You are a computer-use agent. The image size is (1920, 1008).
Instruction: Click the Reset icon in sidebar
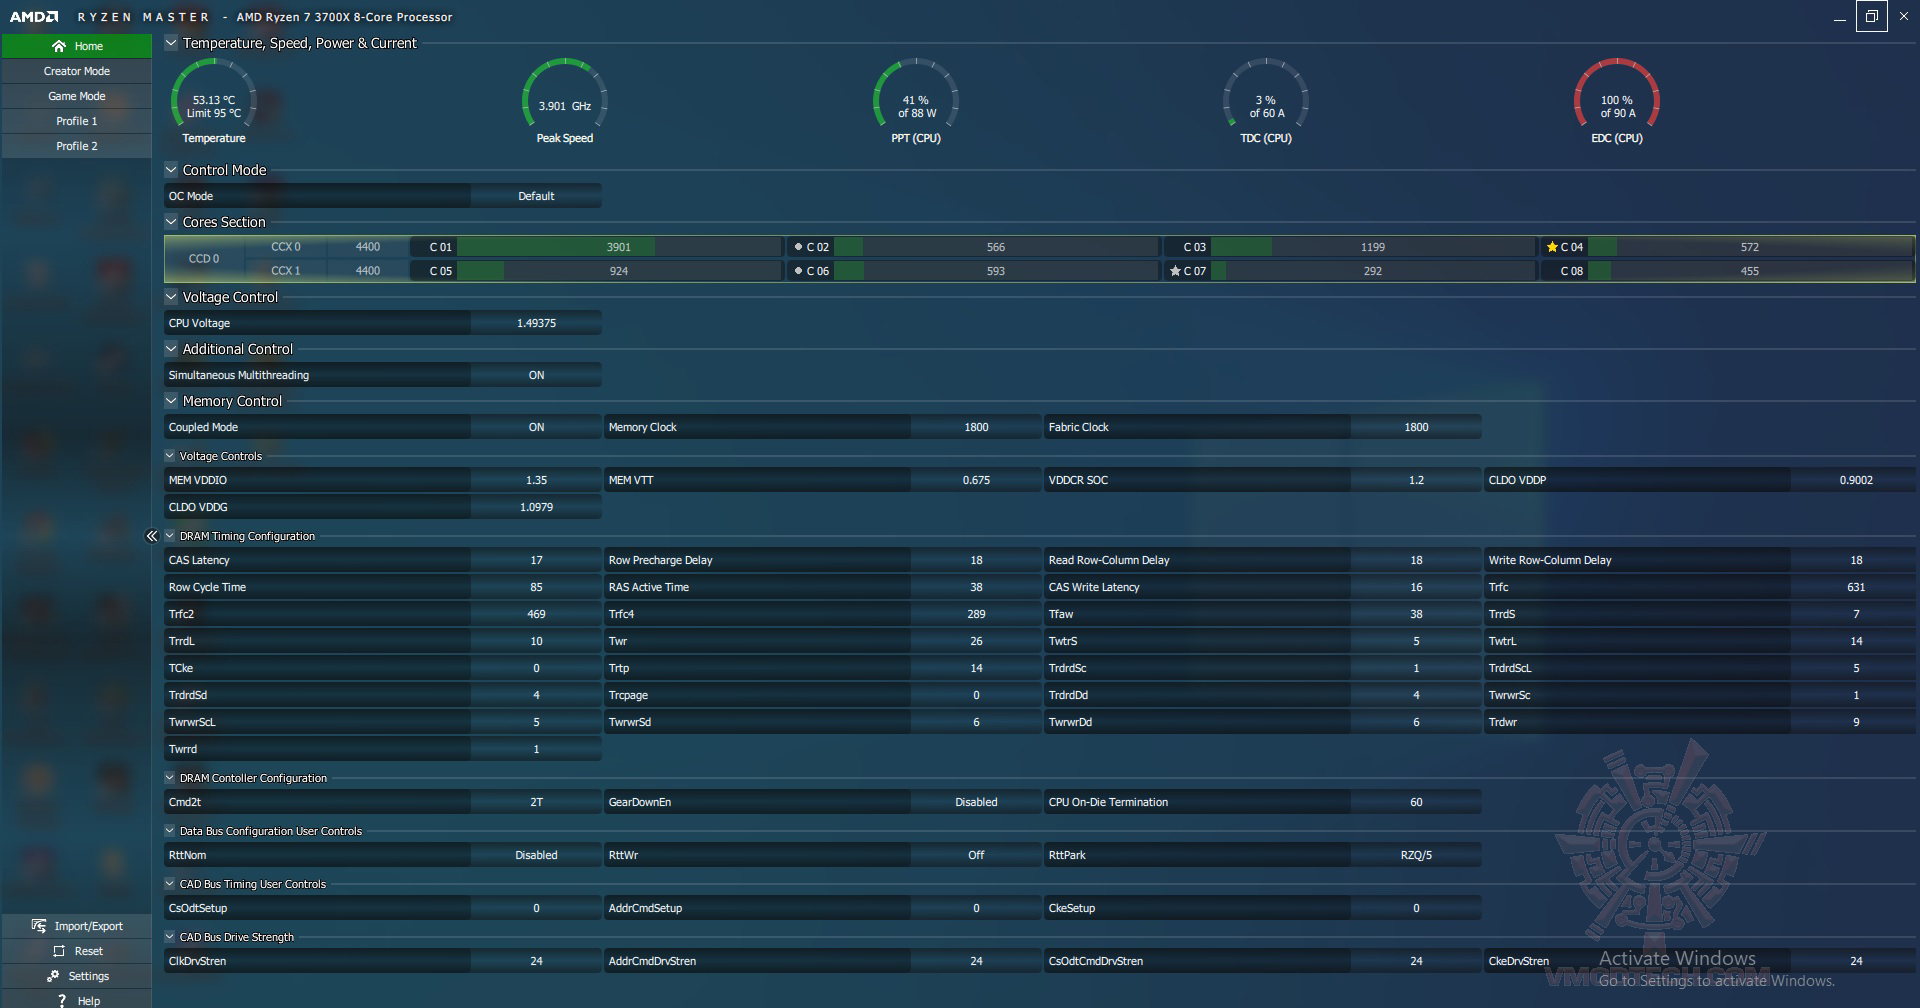click(59, 951)
